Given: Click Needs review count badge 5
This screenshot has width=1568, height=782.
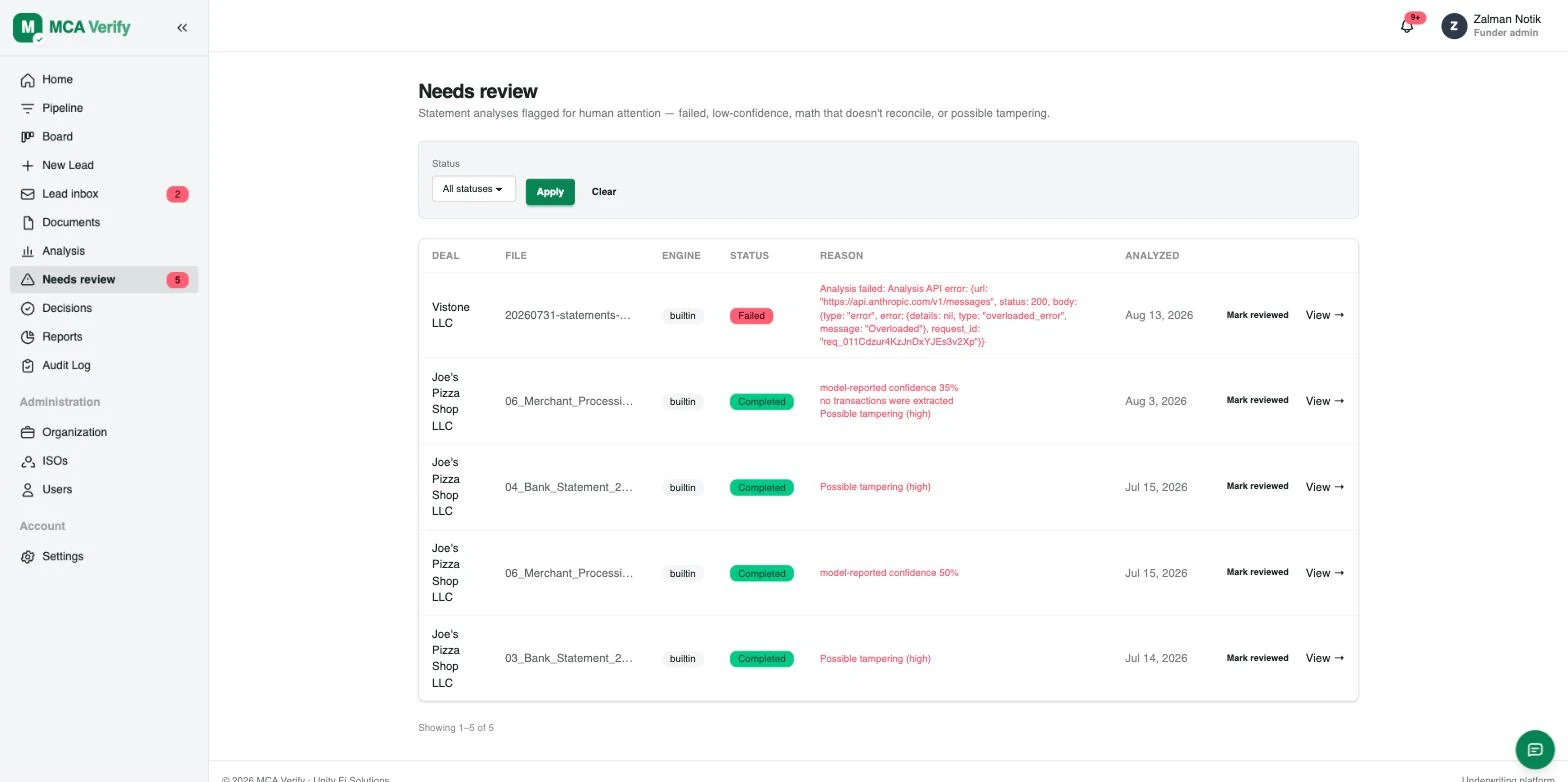Looking at the screenshot, I should click(x=177, y=280).
